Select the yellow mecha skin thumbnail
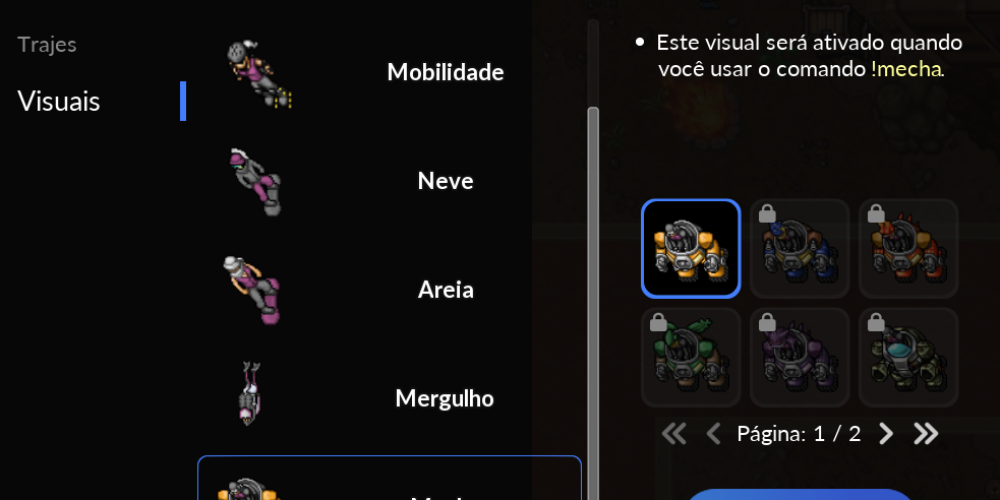The image size is (1000, 500). 691,248
